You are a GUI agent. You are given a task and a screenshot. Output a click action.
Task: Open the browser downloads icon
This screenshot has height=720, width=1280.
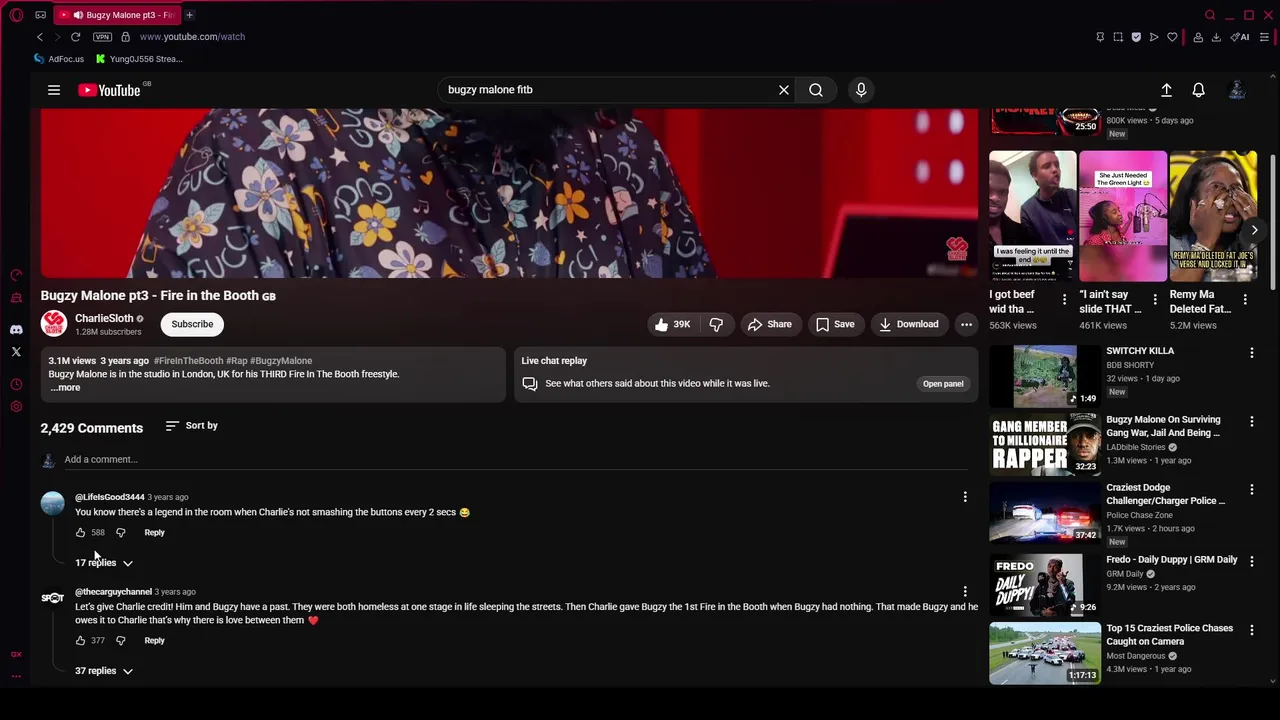(1216, 37)
